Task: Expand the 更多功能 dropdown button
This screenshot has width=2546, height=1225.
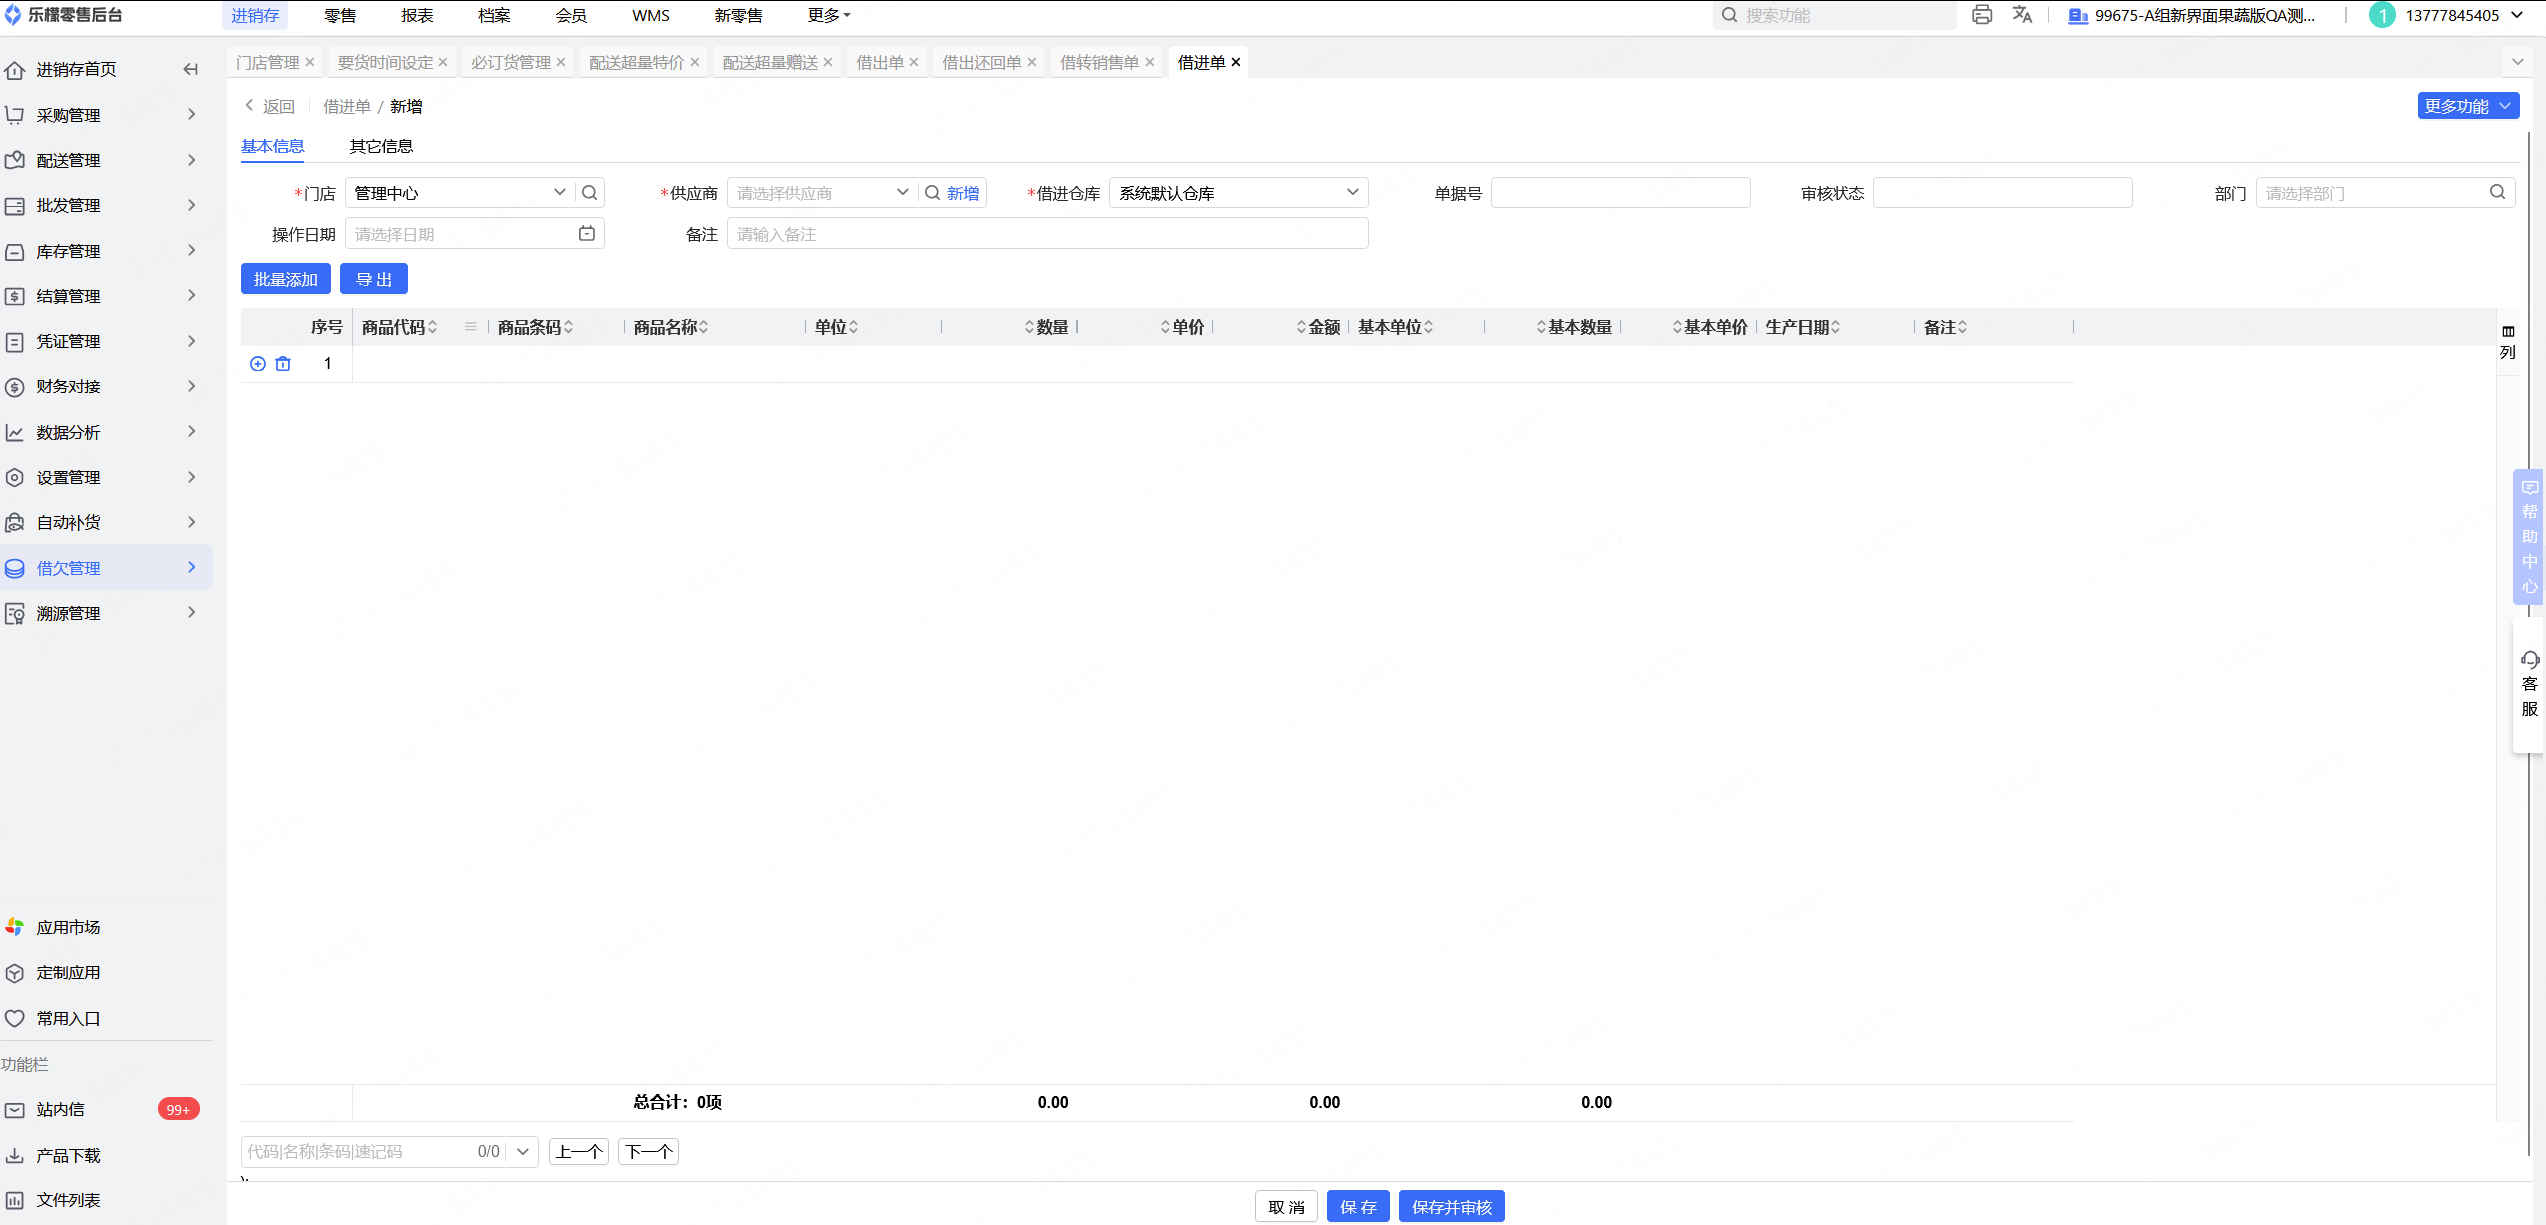Action: tap(2467, 106)
